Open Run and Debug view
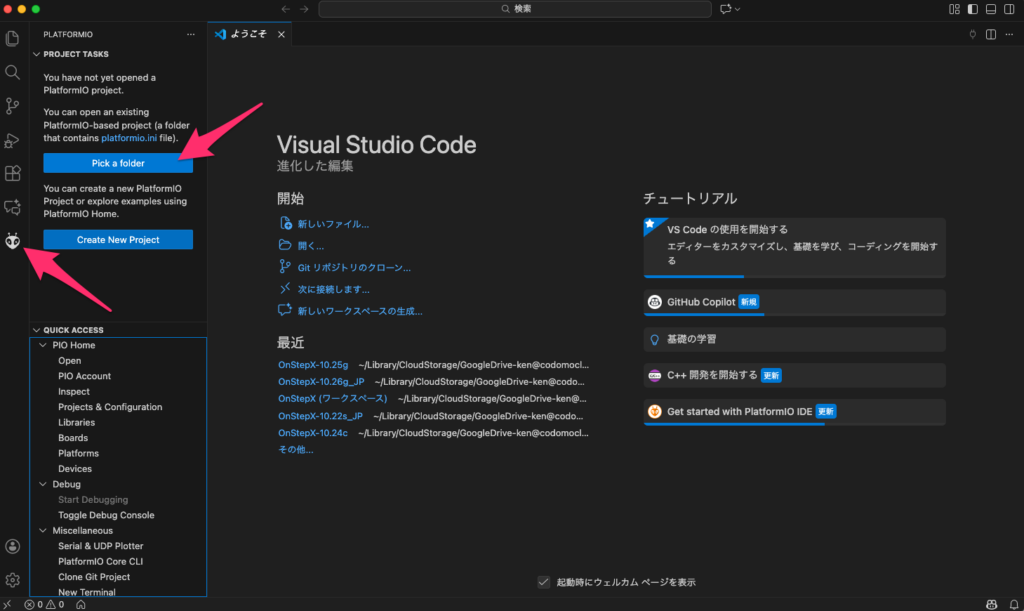The width and height of the screenshot is (1024, 611). tap(13, 140)
